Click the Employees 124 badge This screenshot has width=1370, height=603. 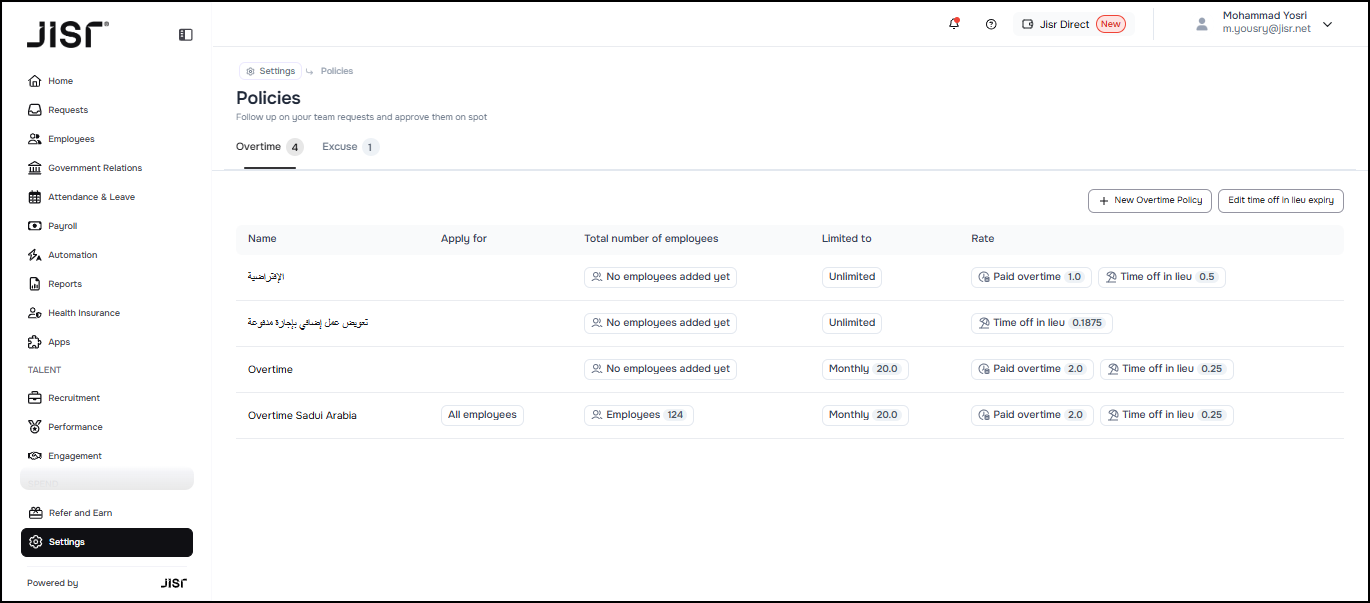pos(638,415)
